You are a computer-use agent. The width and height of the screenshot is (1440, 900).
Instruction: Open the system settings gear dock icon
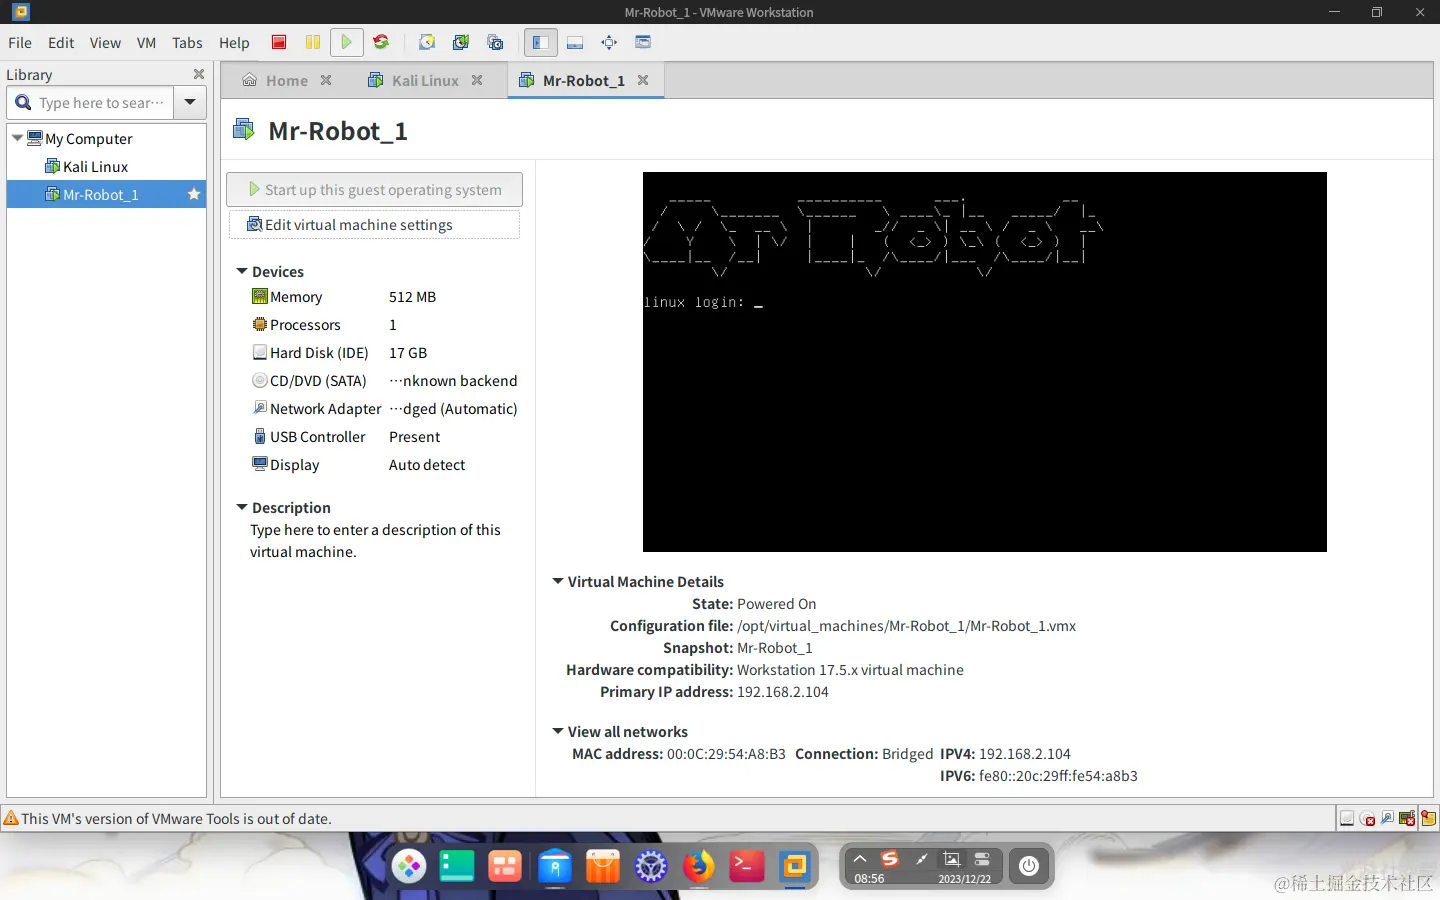651,866
